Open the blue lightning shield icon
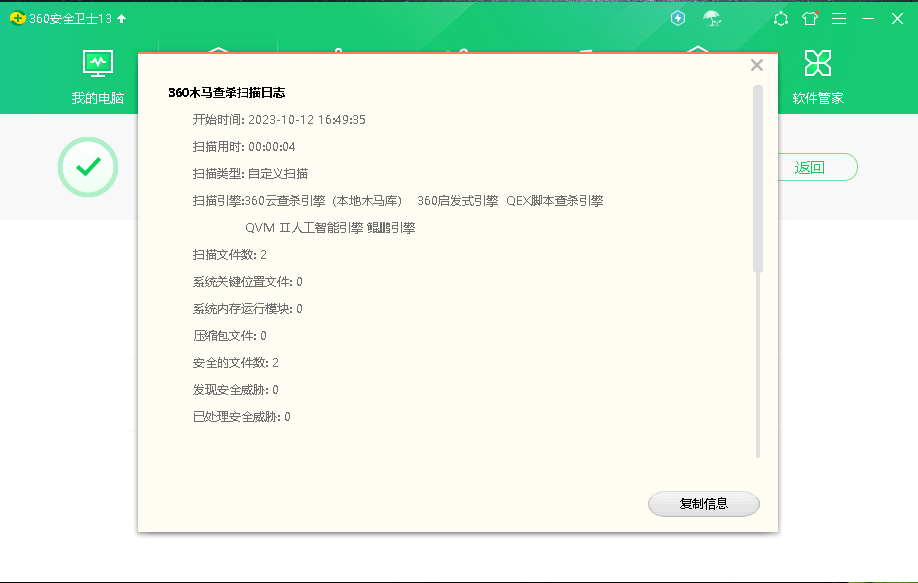The height and width of the screenshot is (583, 918). tap(678, 18)
